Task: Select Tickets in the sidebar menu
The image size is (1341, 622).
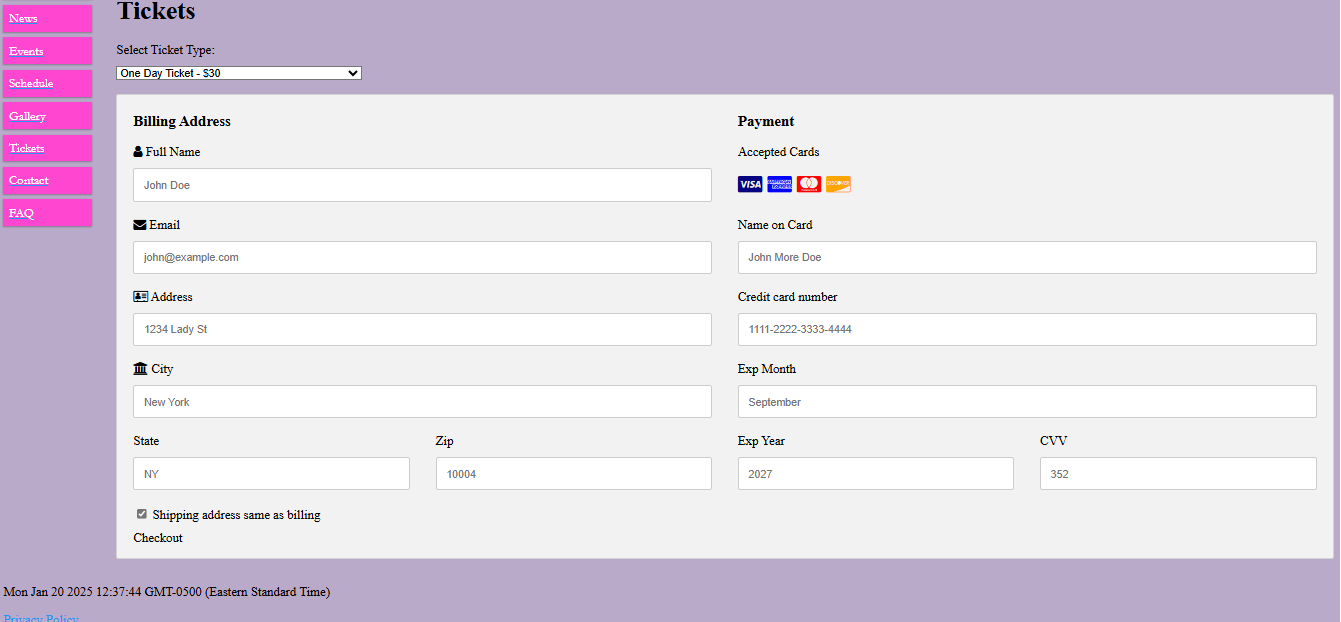Action: [47, 148]
